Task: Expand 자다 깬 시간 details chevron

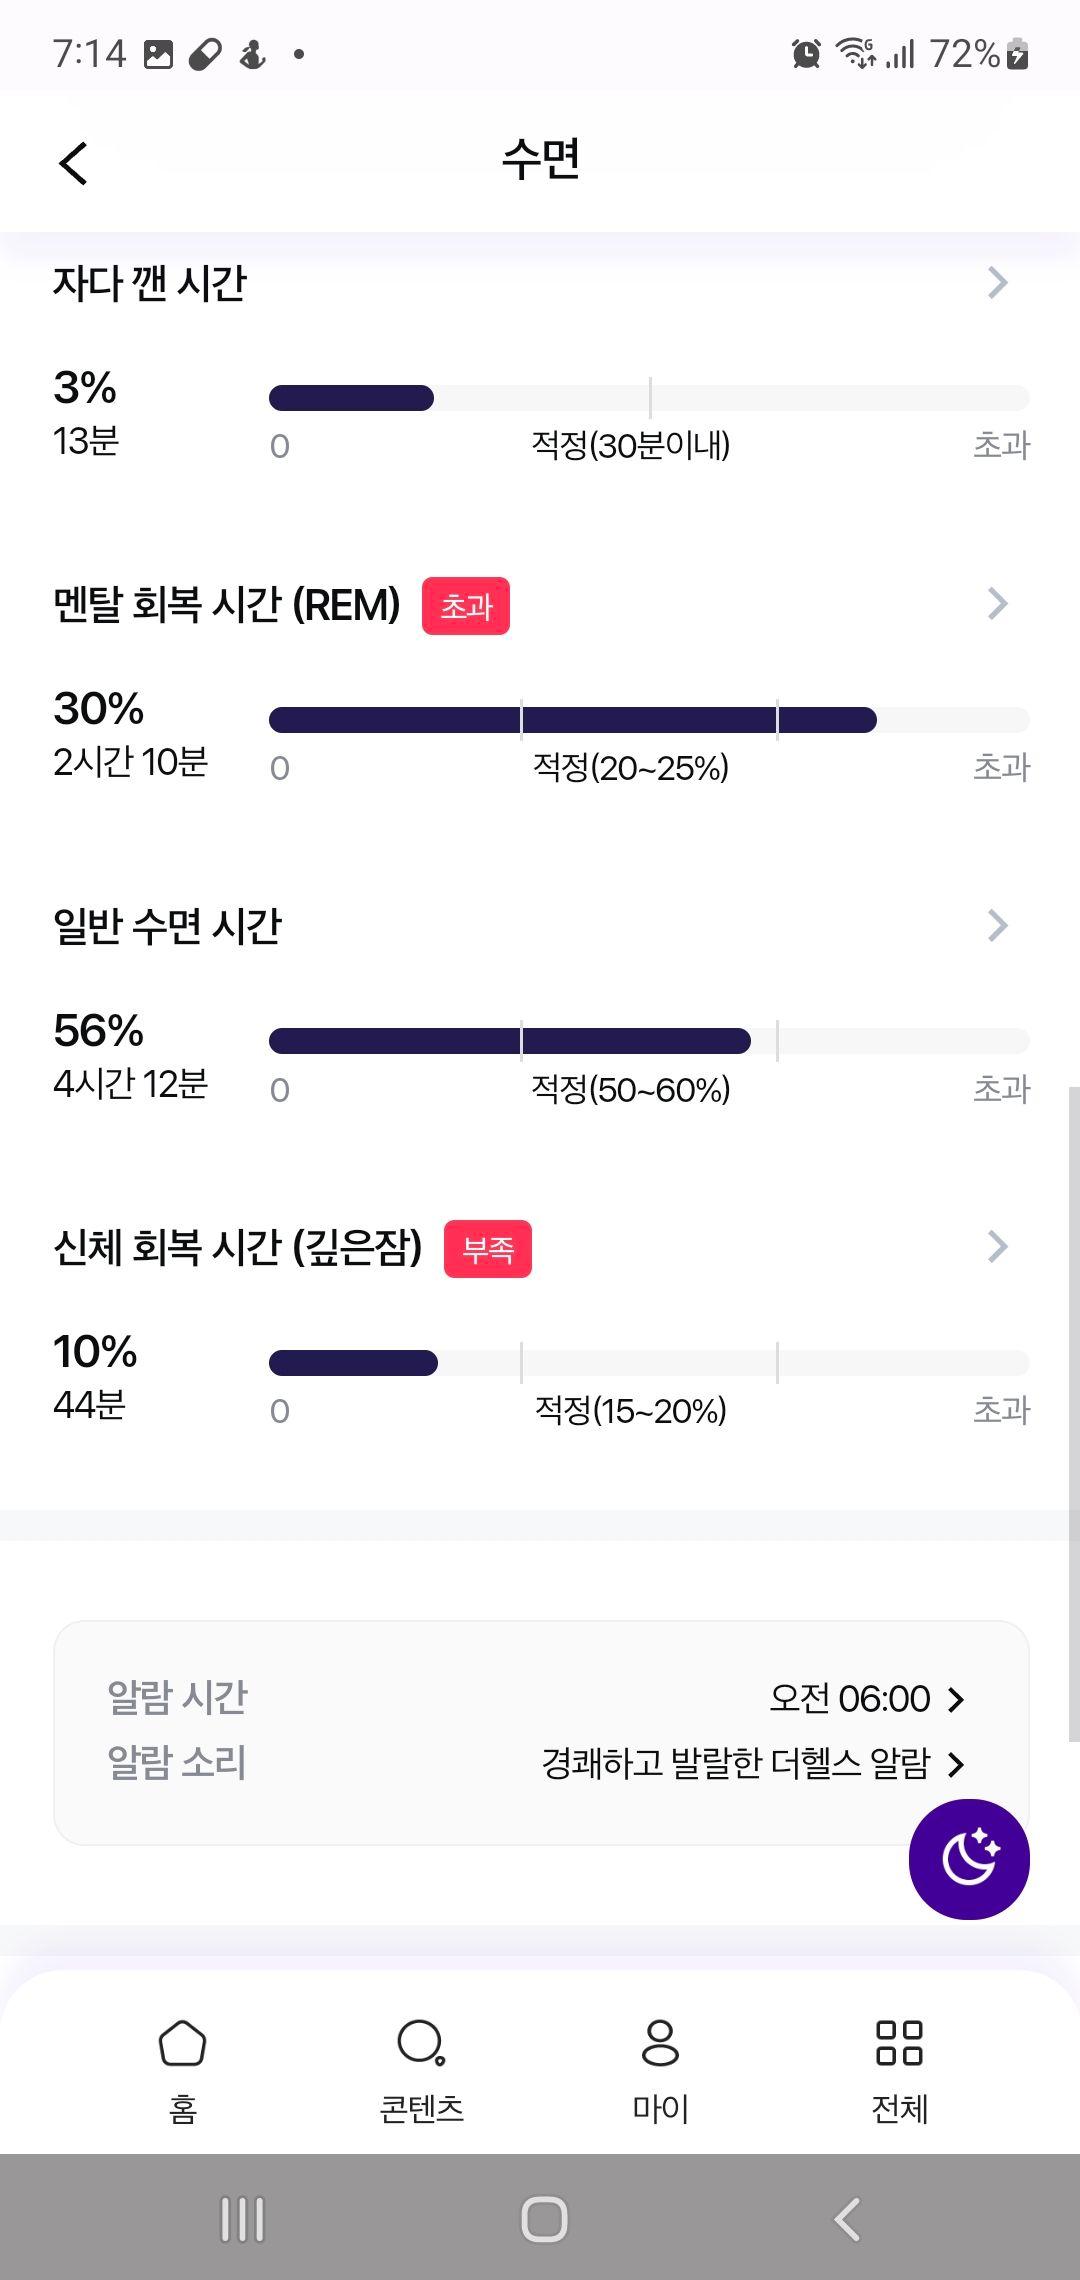Action: tap(997, 283)
